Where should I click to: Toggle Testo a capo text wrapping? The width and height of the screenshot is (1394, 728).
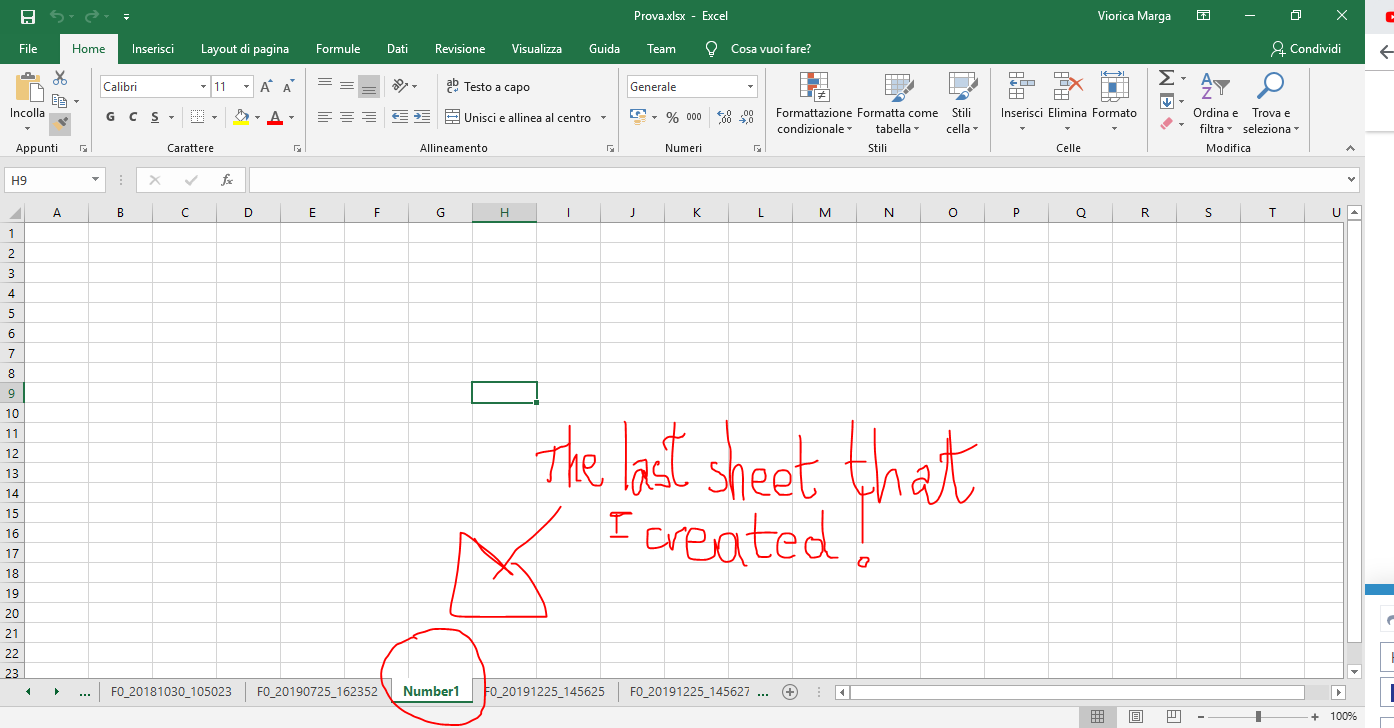[488, 87]
